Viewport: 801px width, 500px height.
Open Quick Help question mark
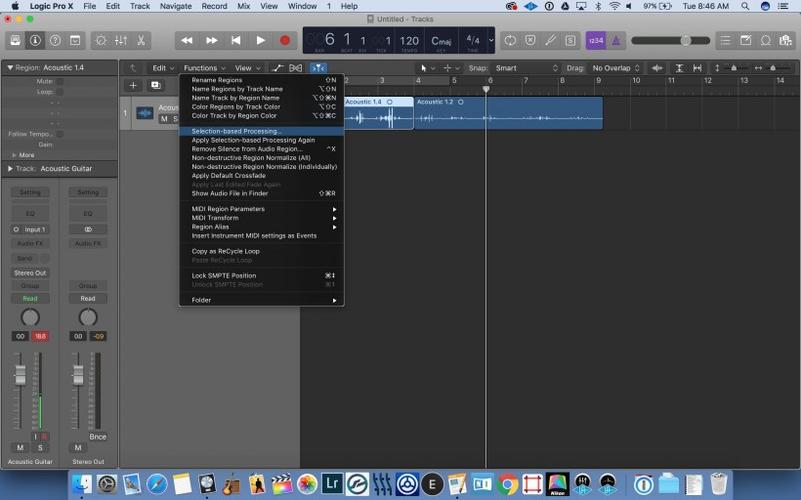pos(55,40)
